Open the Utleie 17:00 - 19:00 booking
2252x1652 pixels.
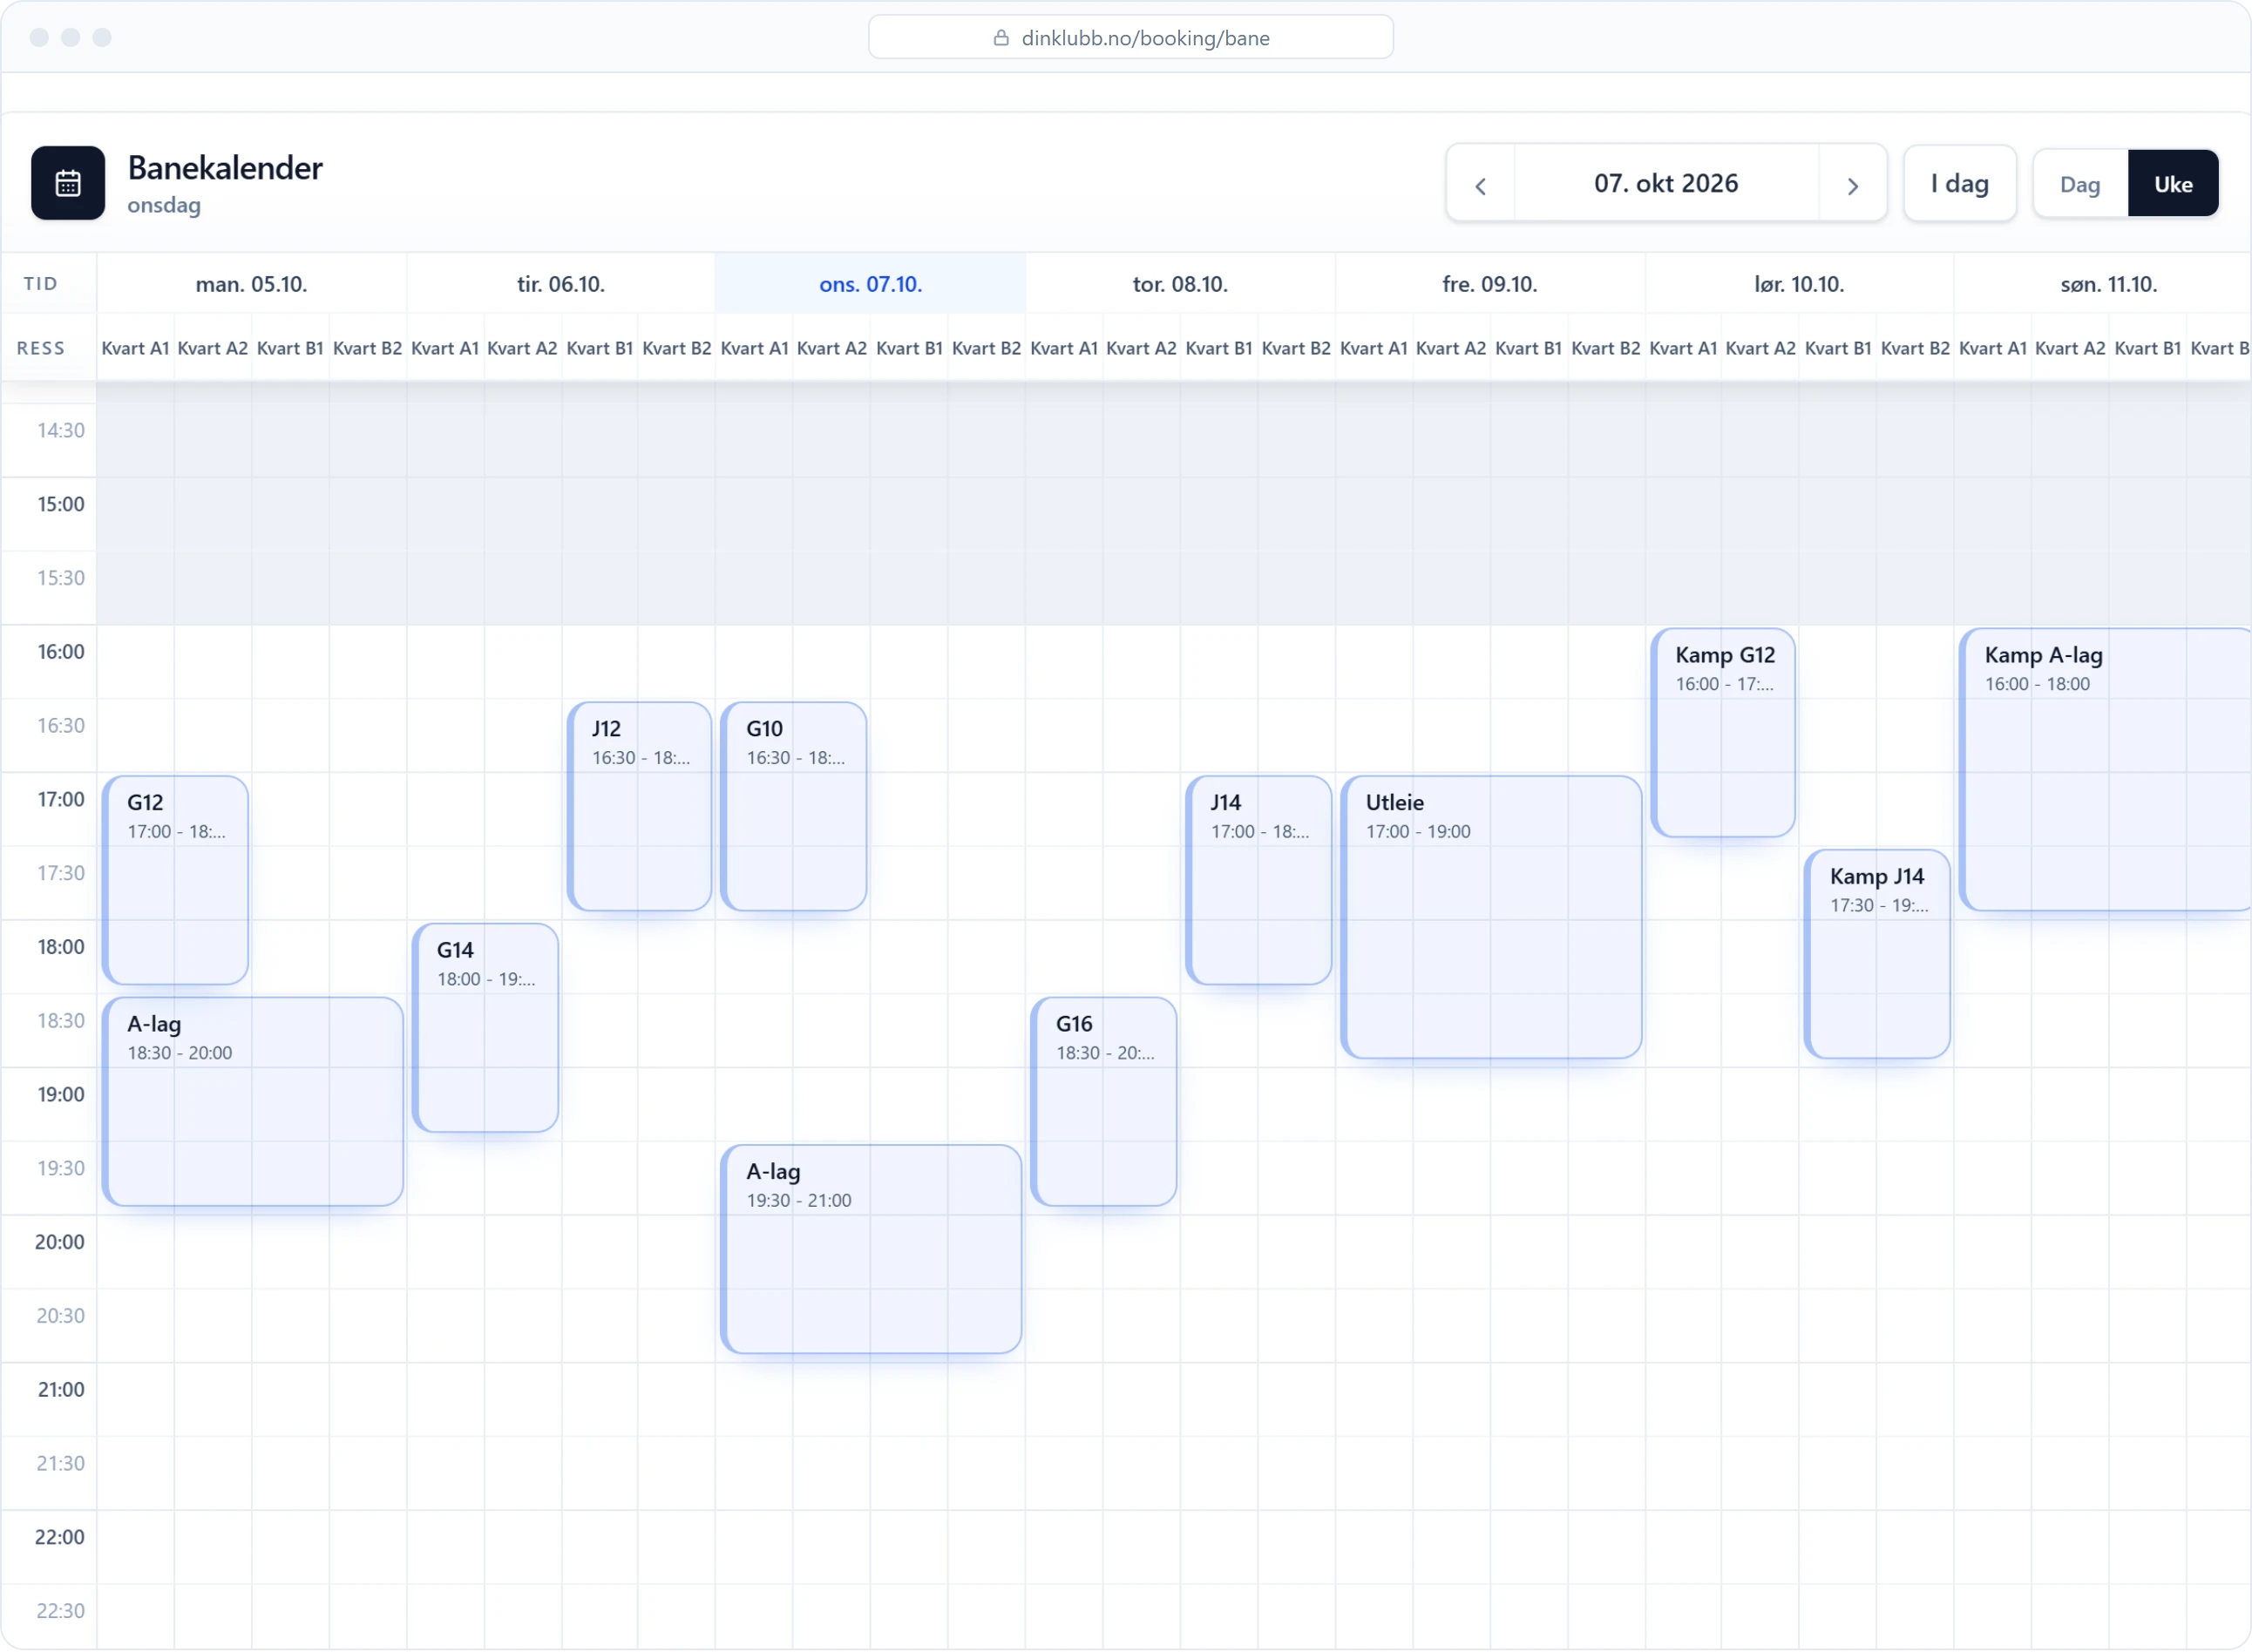tap(1491, 917)
